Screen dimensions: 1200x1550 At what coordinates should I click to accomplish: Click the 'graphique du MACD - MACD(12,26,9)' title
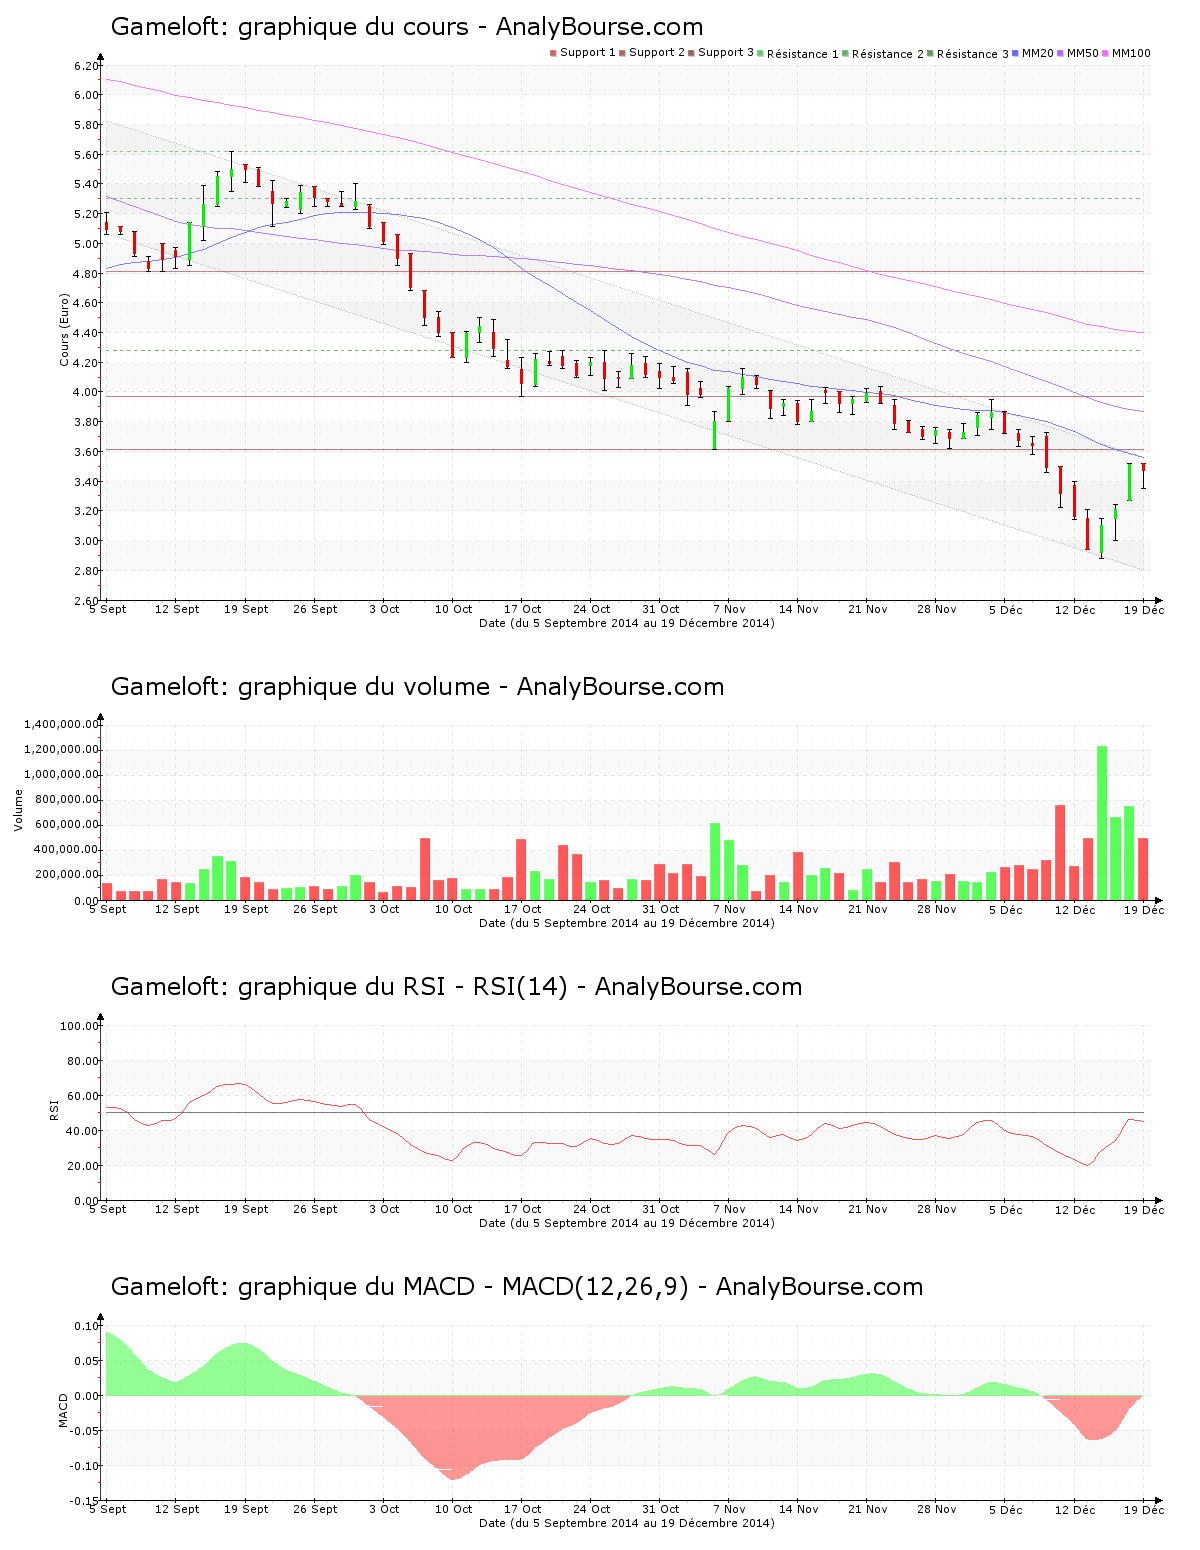click(x=517, y=1287)
